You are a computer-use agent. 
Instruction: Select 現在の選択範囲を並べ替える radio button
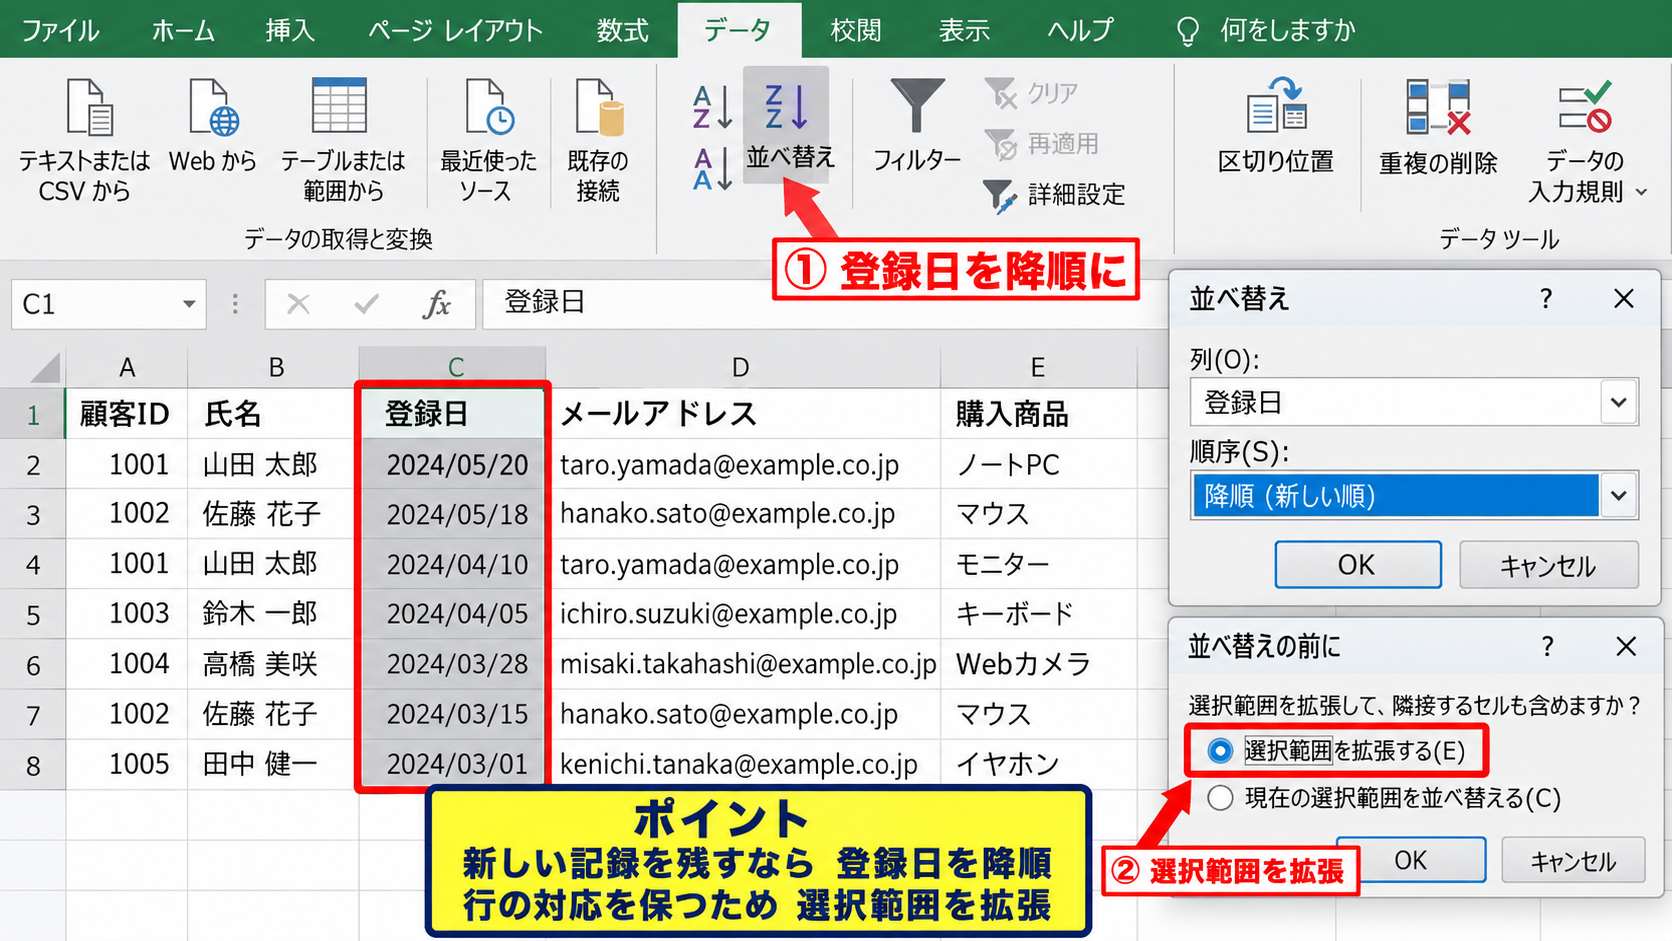tap(1220, 798)
